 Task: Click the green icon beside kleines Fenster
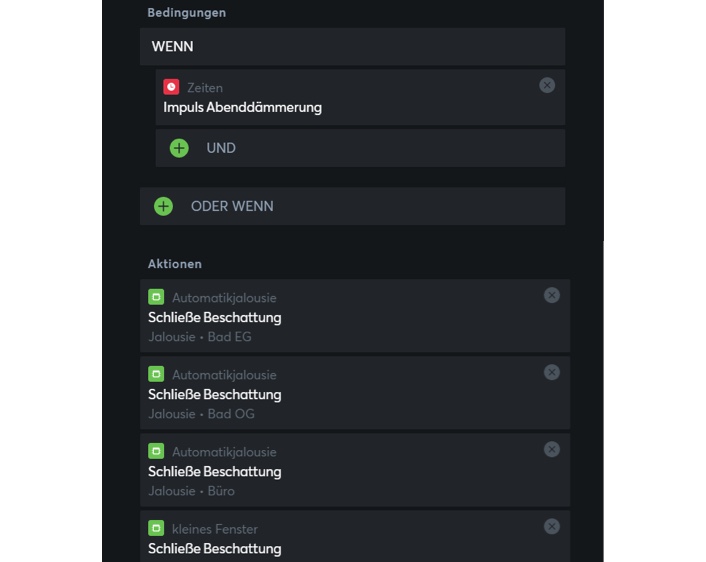click(x=156, y=528)
